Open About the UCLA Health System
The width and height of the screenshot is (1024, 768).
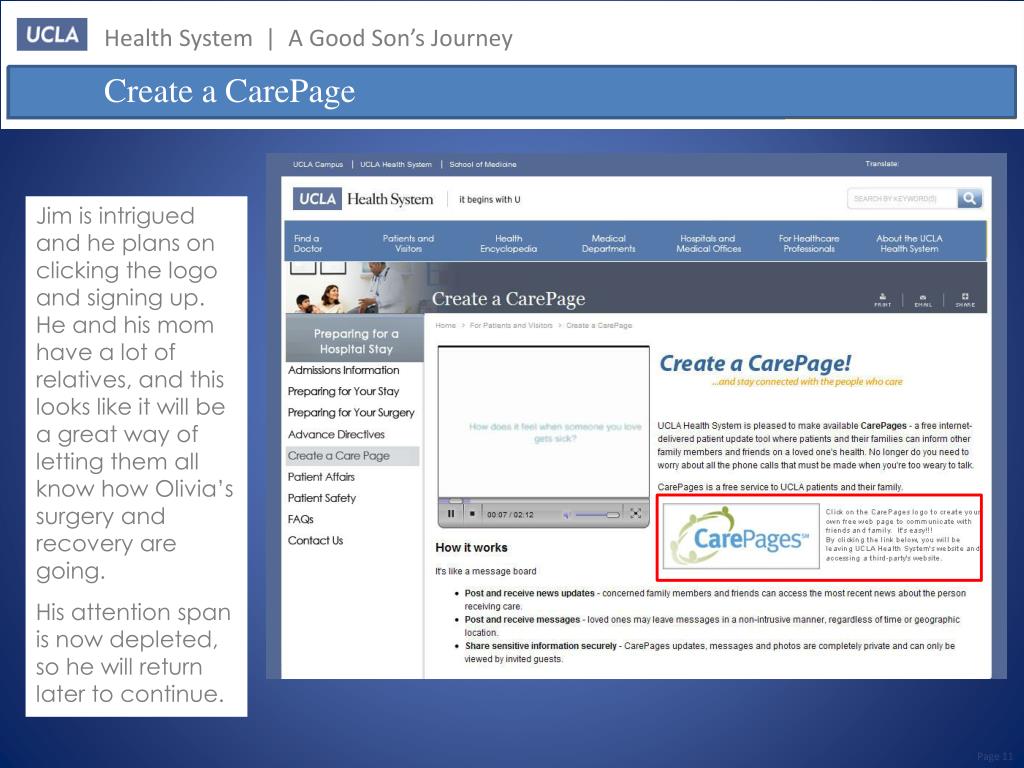tap(909, 244)
